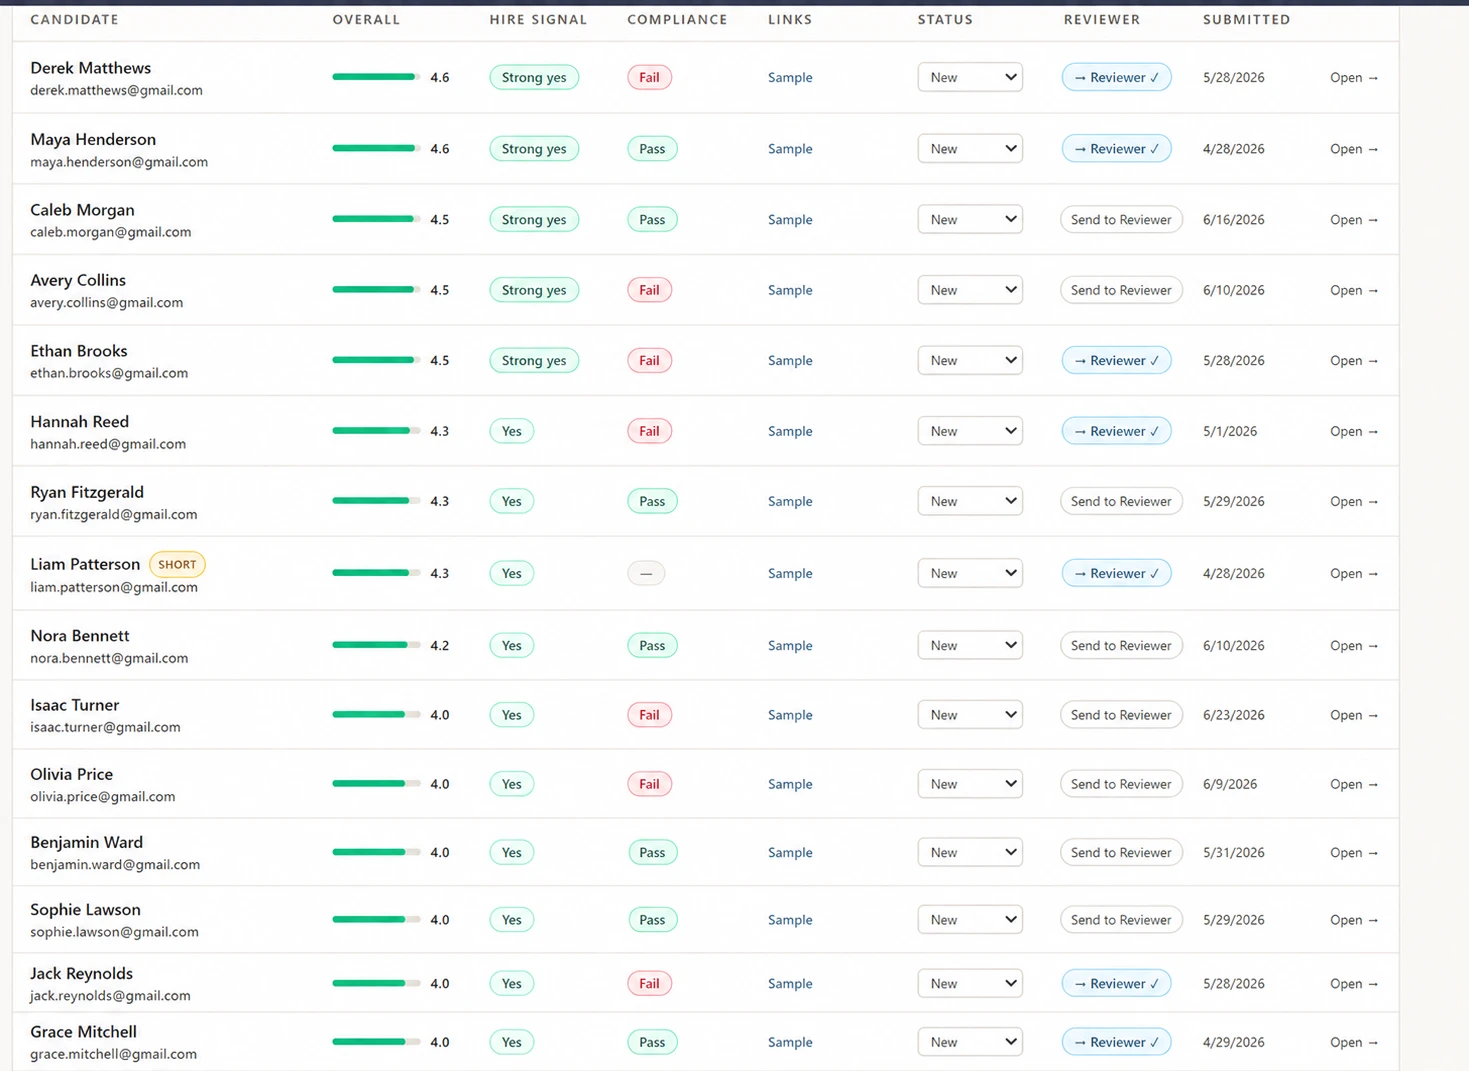
Task: Select Derek Matthews' overall score bar
Action: click(x=376, y=77)
